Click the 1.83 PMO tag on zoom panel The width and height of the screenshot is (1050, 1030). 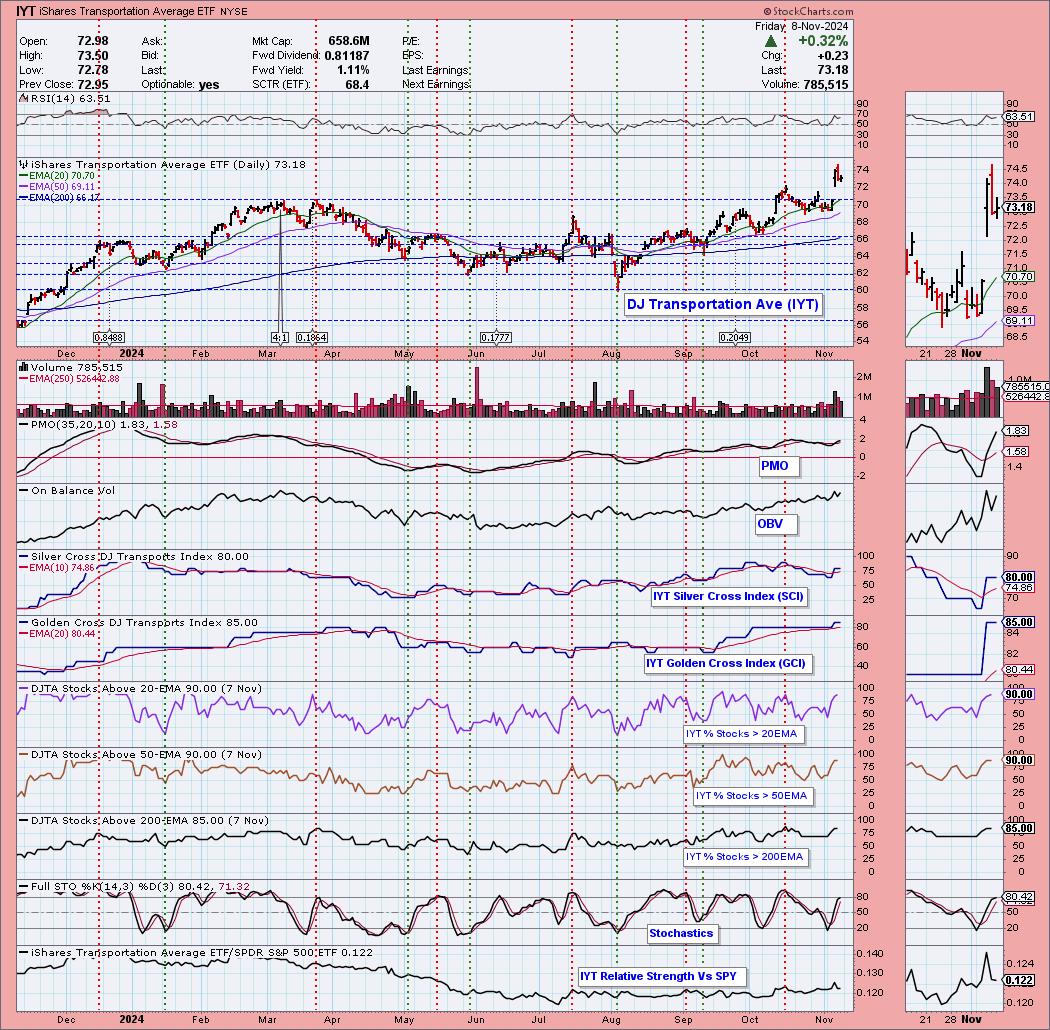(1017, 431)
